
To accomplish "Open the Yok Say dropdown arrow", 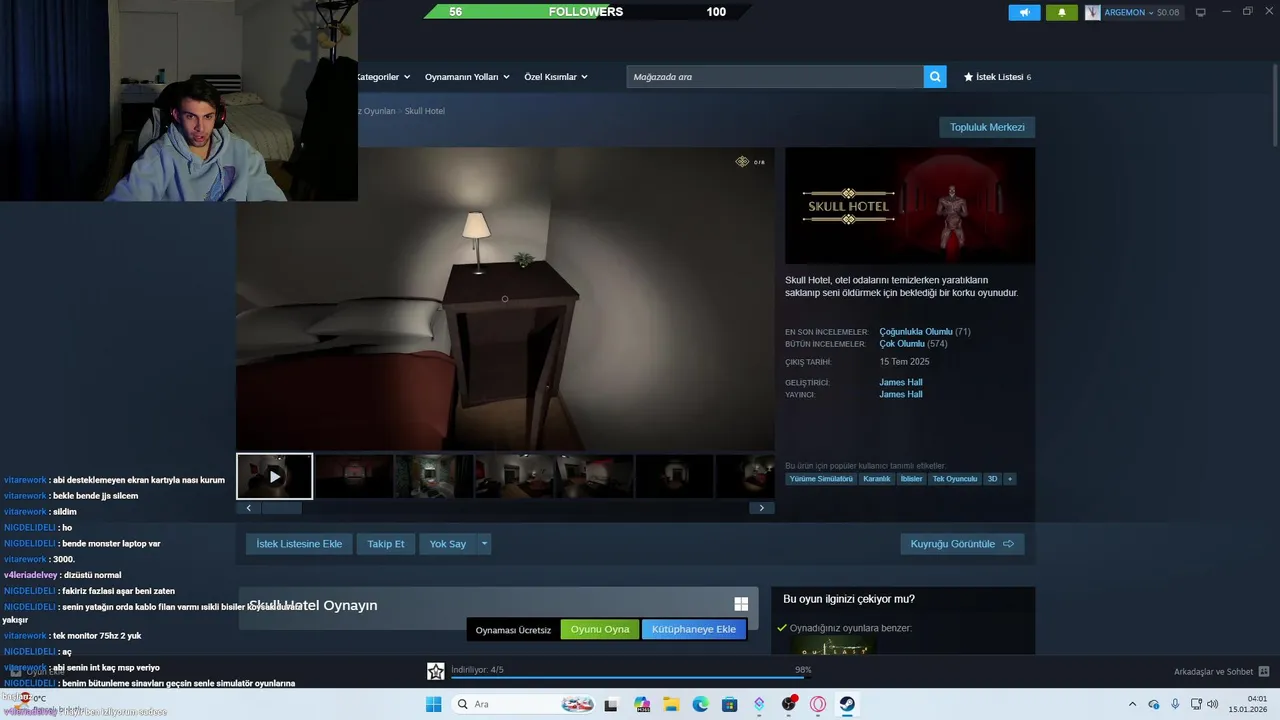I will (x=484, y=544).
